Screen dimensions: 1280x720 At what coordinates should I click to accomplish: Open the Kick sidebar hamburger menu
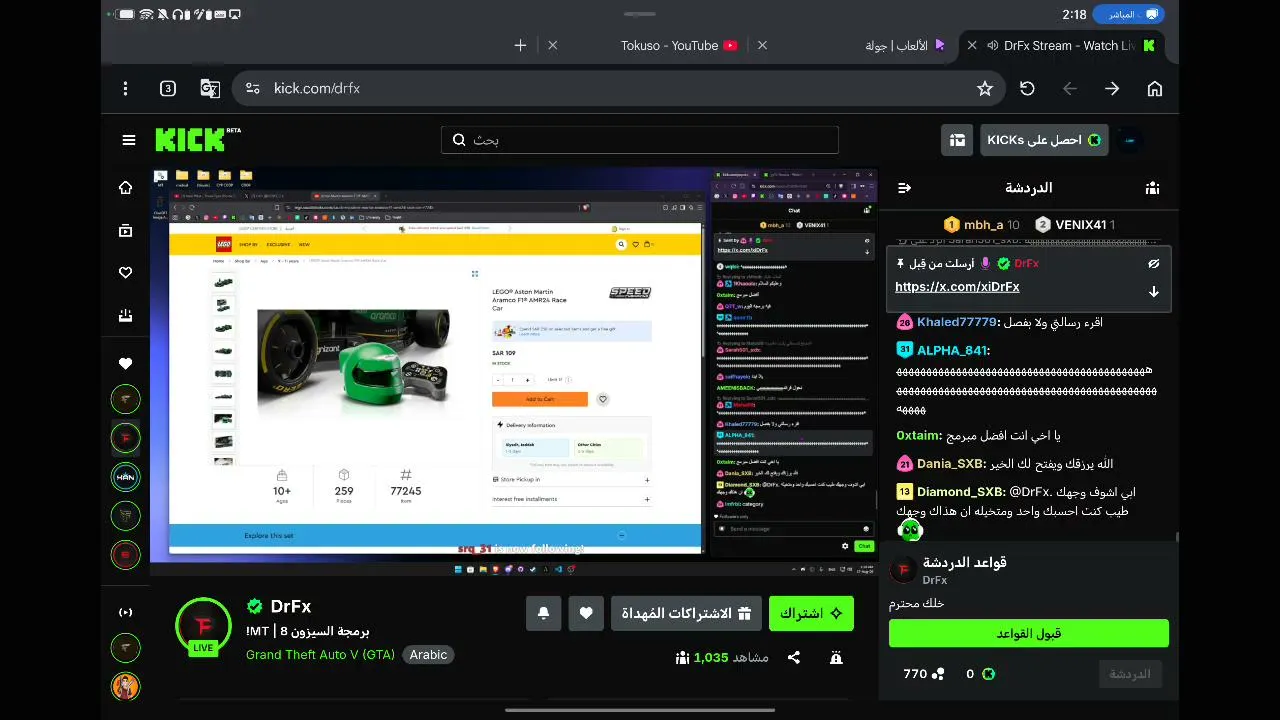tap(129, 140)
